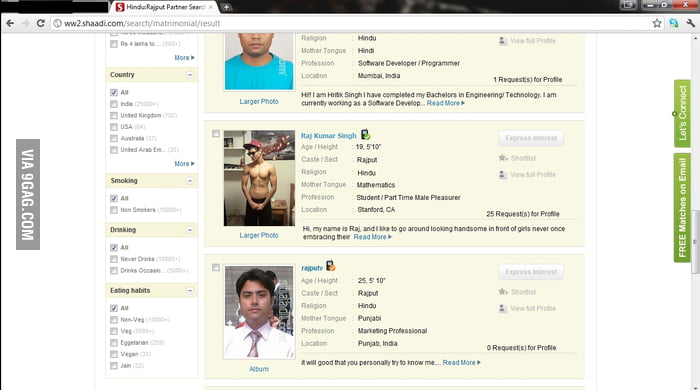Uncheck the Smoking All checkbox
Image resolution: width=700 pixels, height=390 pixels.
(114, 198)
